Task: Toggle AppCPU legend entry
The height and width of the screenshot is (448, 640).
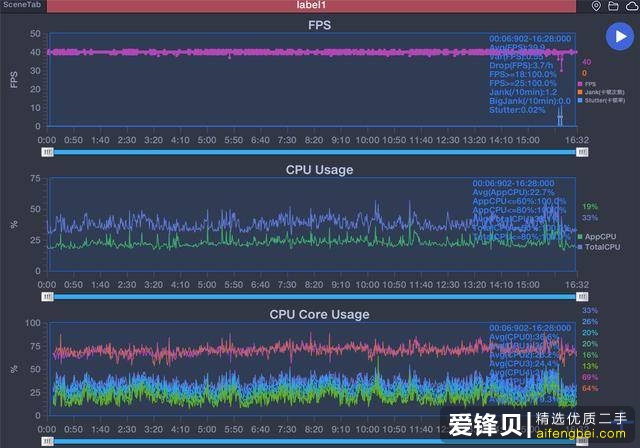Action: (597, 237)
